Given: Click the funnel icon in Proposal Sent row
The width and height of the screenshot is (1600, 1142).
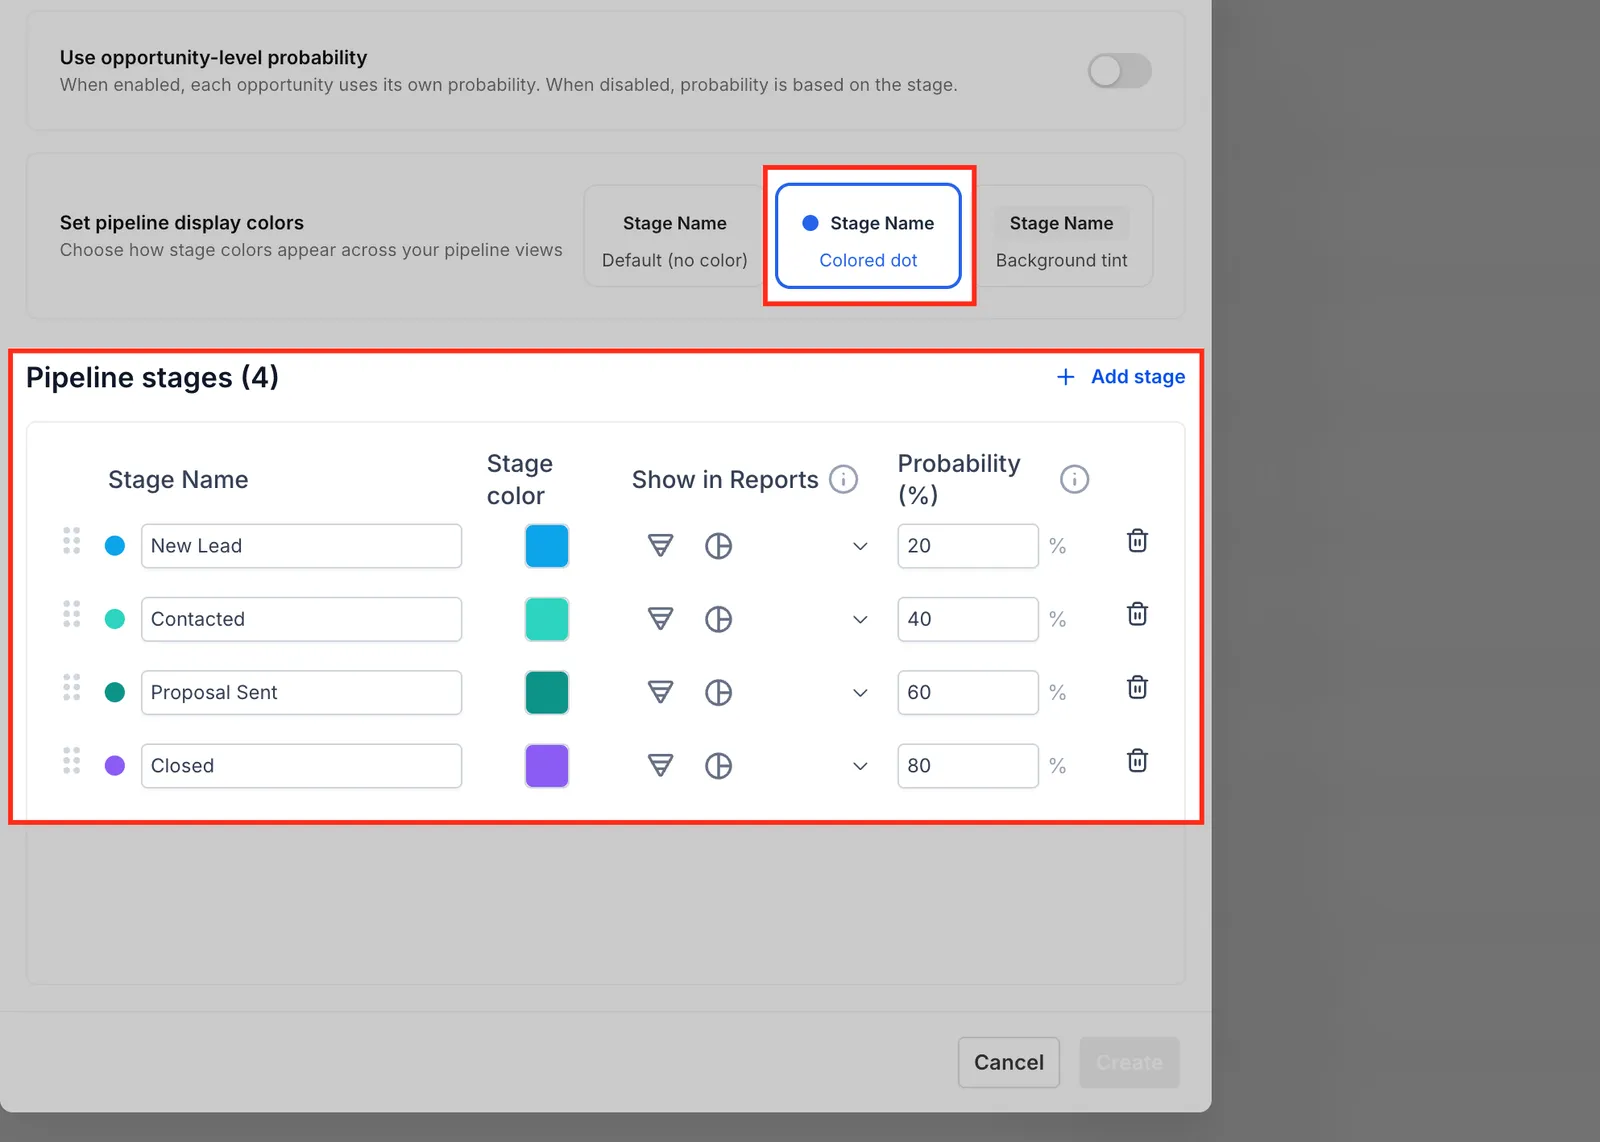Looking at the screenshot, I should 660,692.
